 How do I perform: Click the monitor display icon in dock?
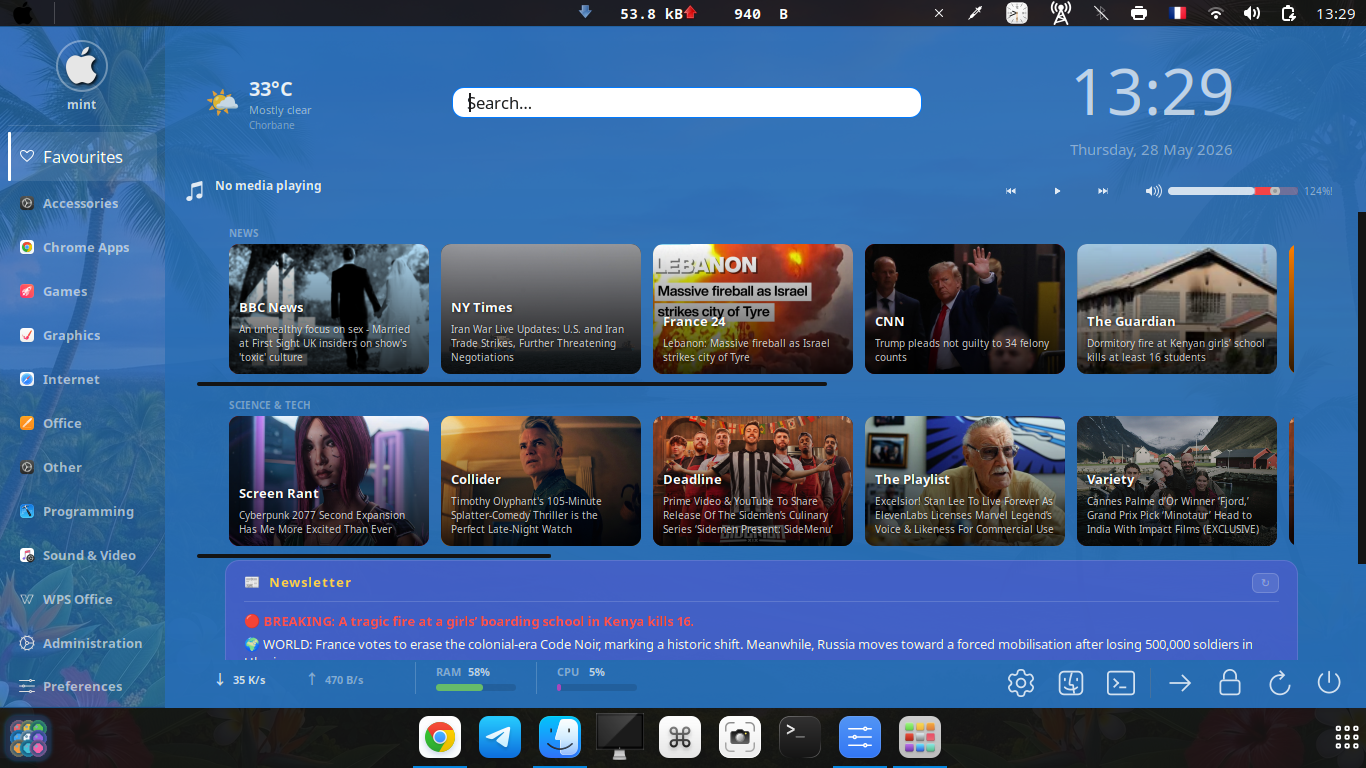tap(620, 736)
